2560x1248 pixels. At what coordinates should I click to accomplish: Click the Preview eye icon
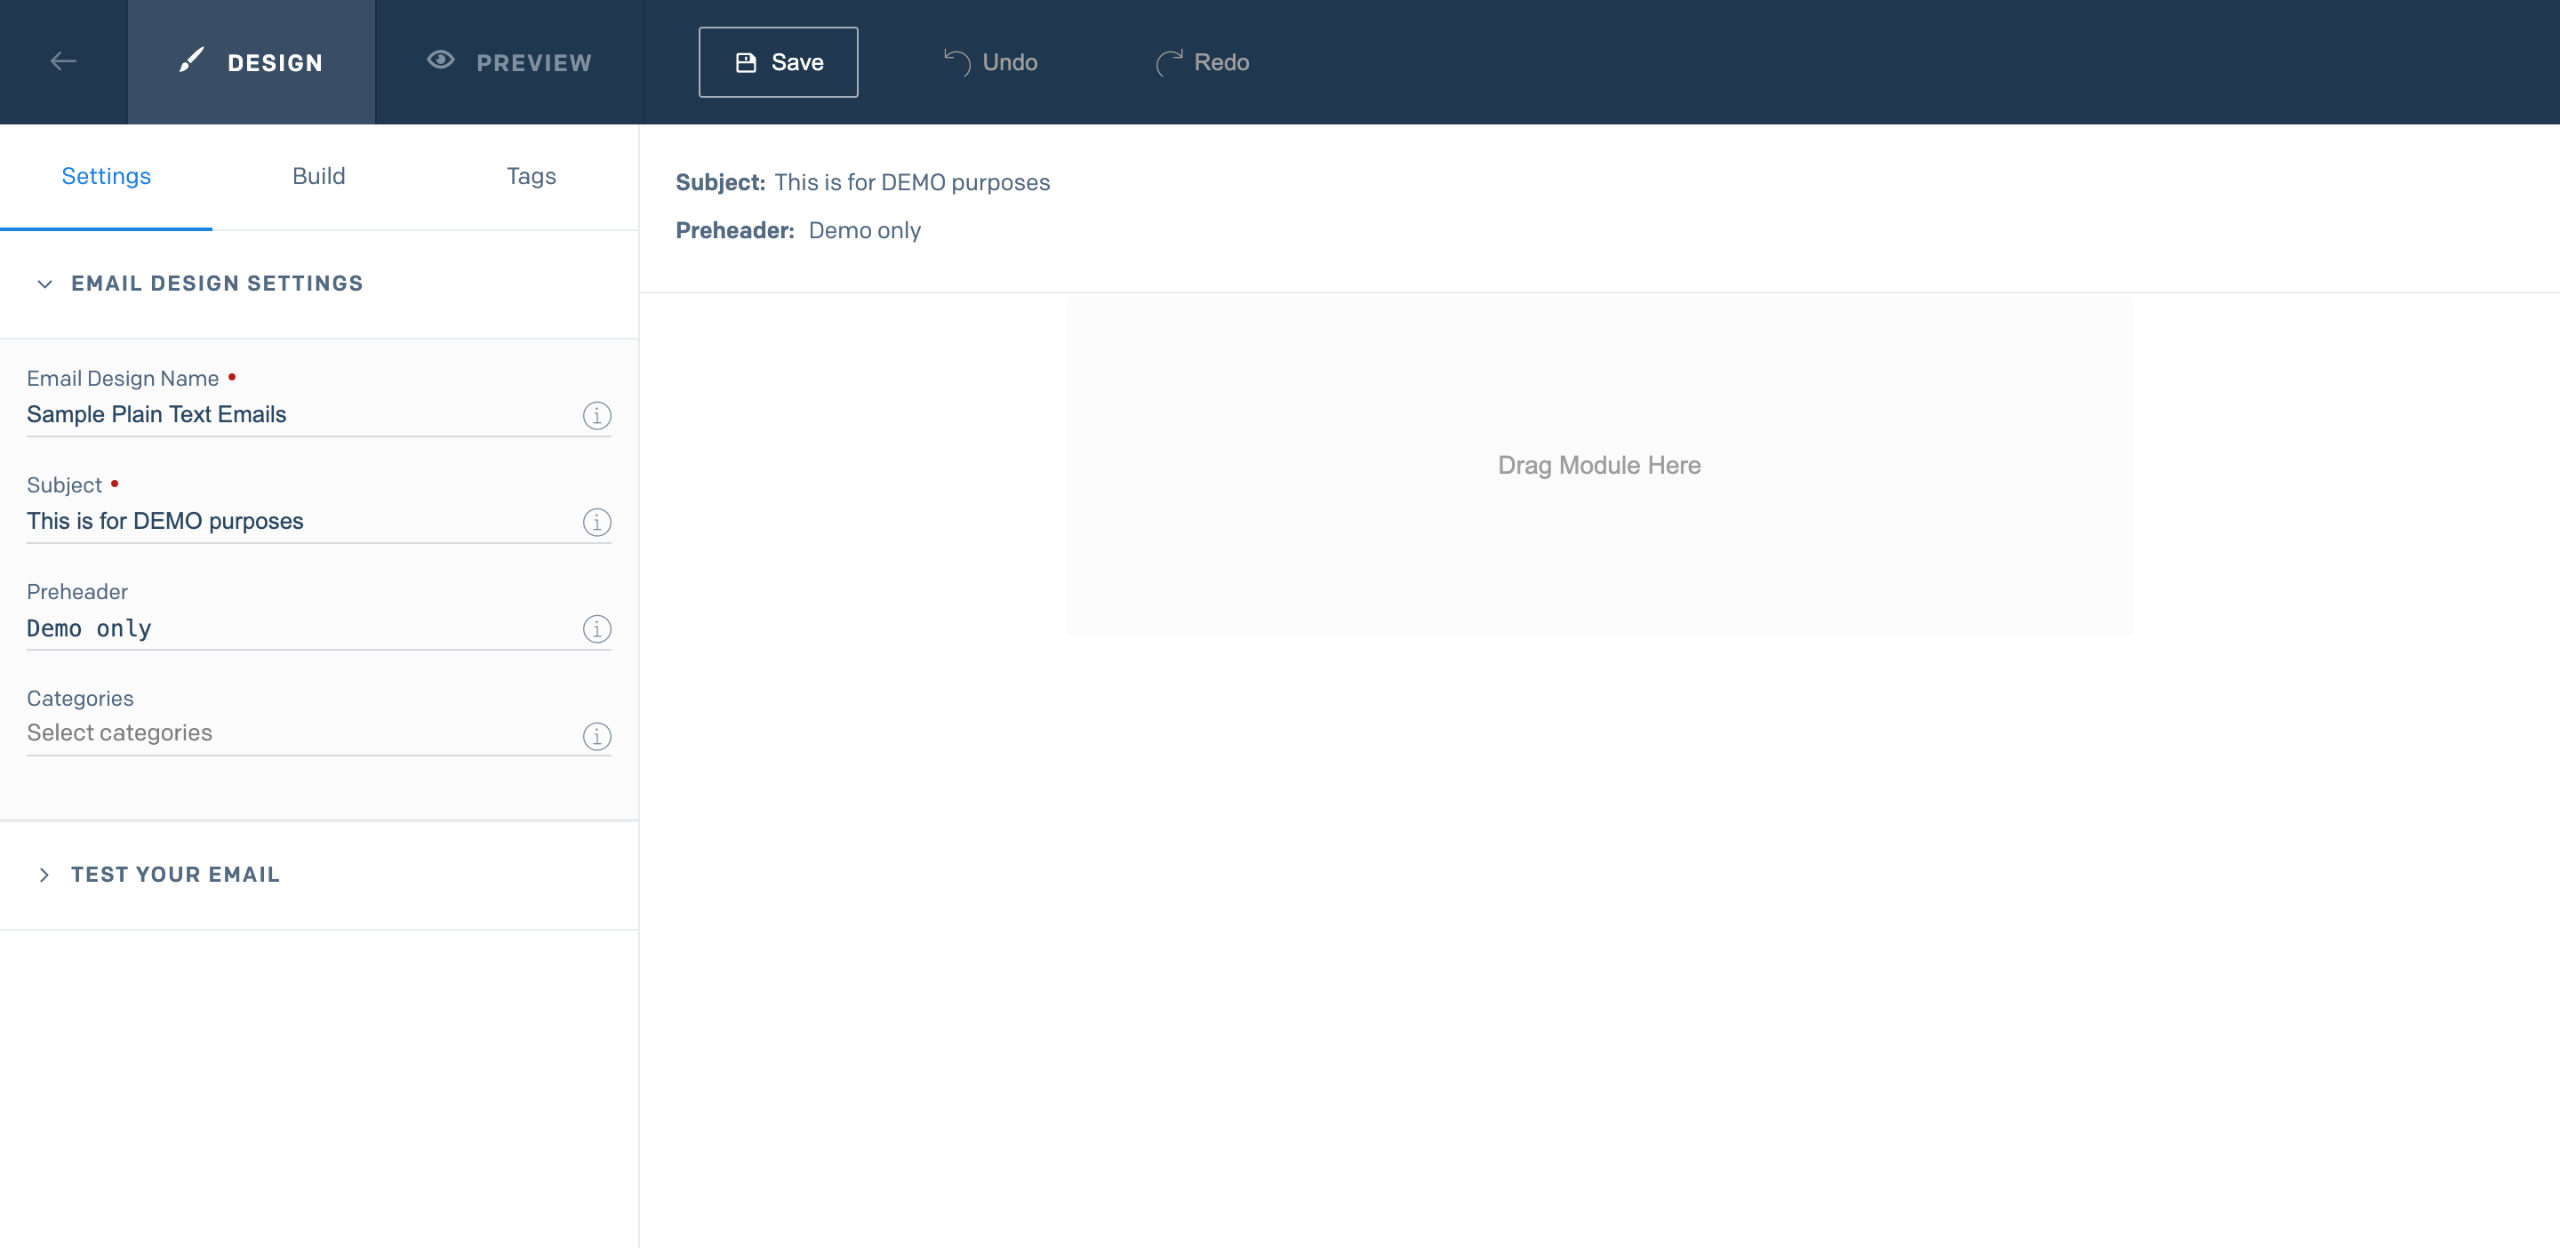click(440, 60)
